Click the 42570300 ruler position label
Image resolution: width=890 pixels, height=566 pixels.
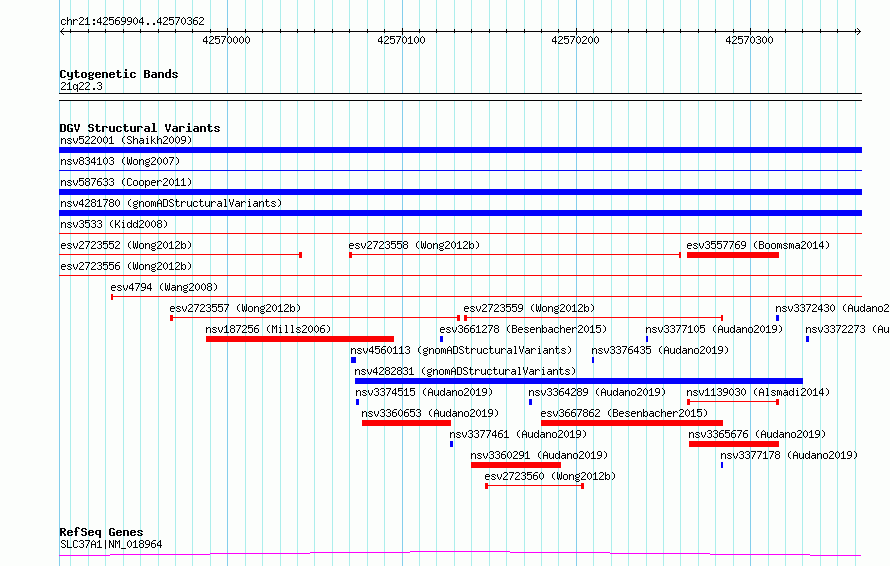pyautogui.click(x=749, y=40)
